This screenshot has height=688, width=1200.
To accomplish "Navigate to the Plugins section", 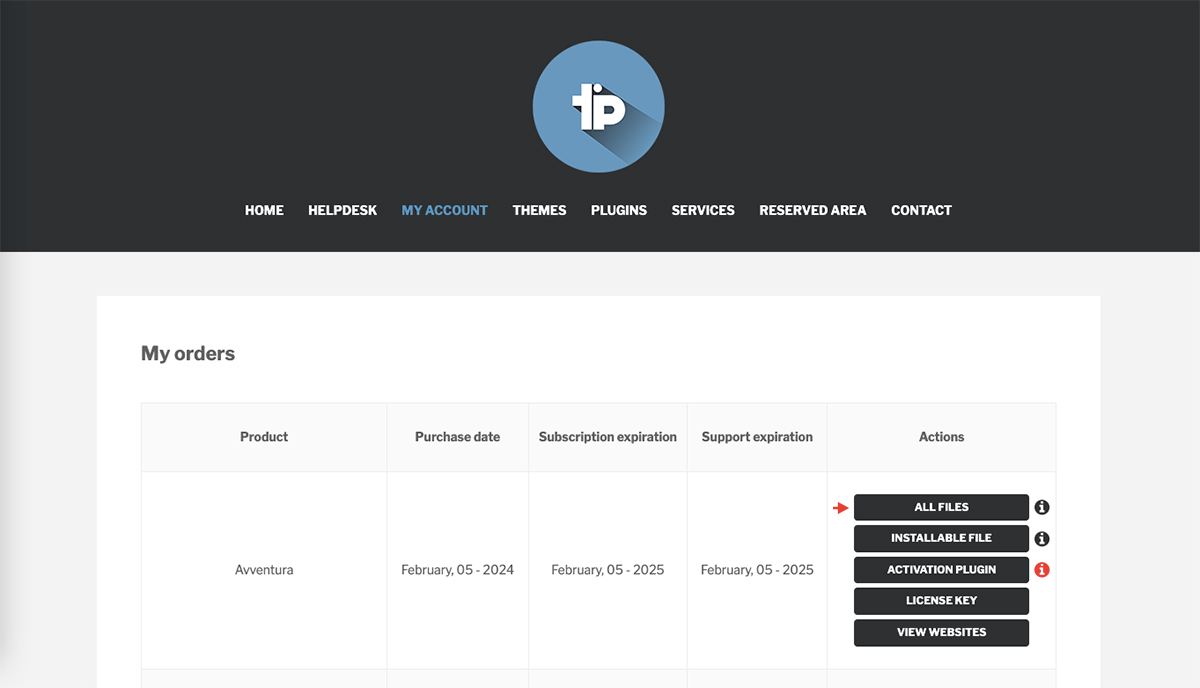I will tap(618, 210).
